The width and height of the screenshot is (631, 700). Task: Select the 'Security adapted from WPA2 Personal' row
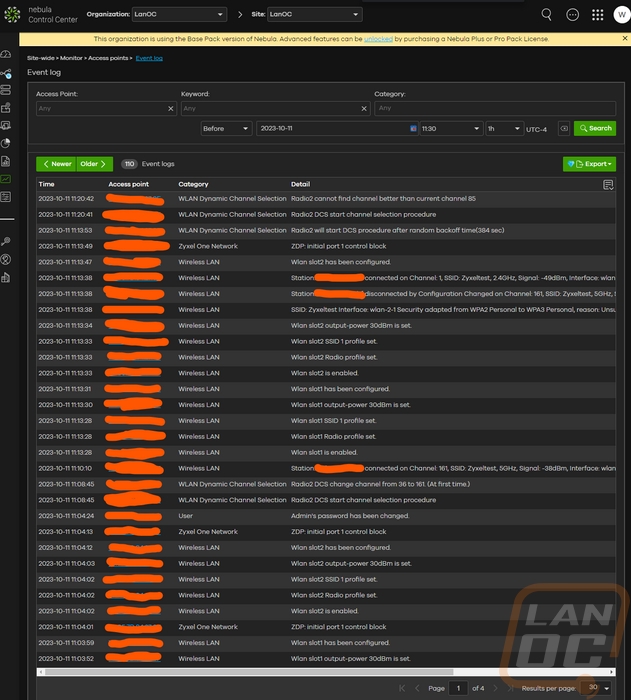point(326,310)
